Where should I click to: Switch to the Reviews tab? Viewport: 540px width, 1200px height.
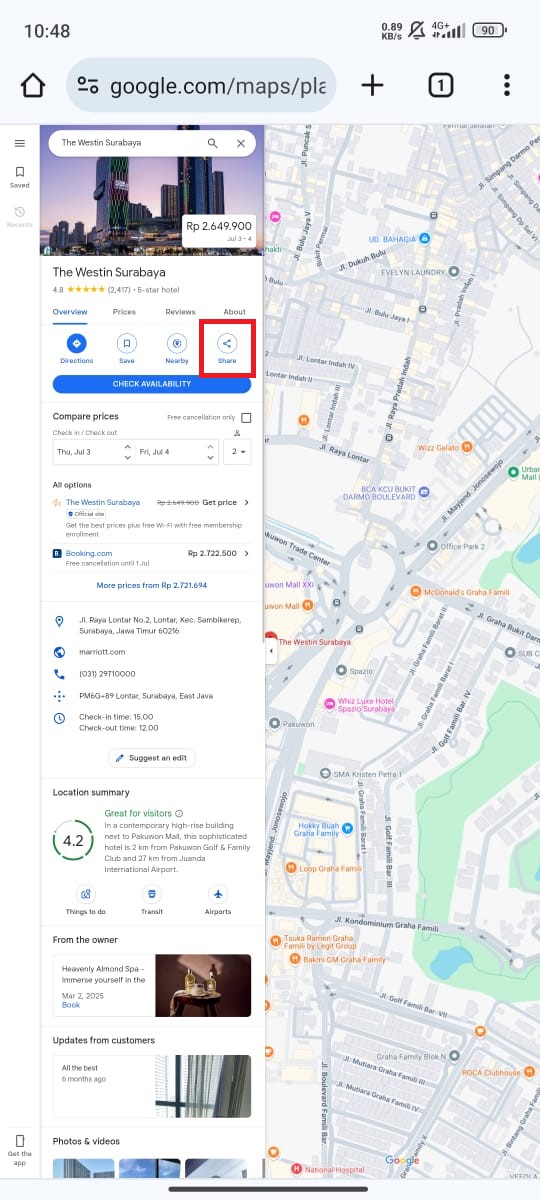pyautogui.click(x=180, y=312)
